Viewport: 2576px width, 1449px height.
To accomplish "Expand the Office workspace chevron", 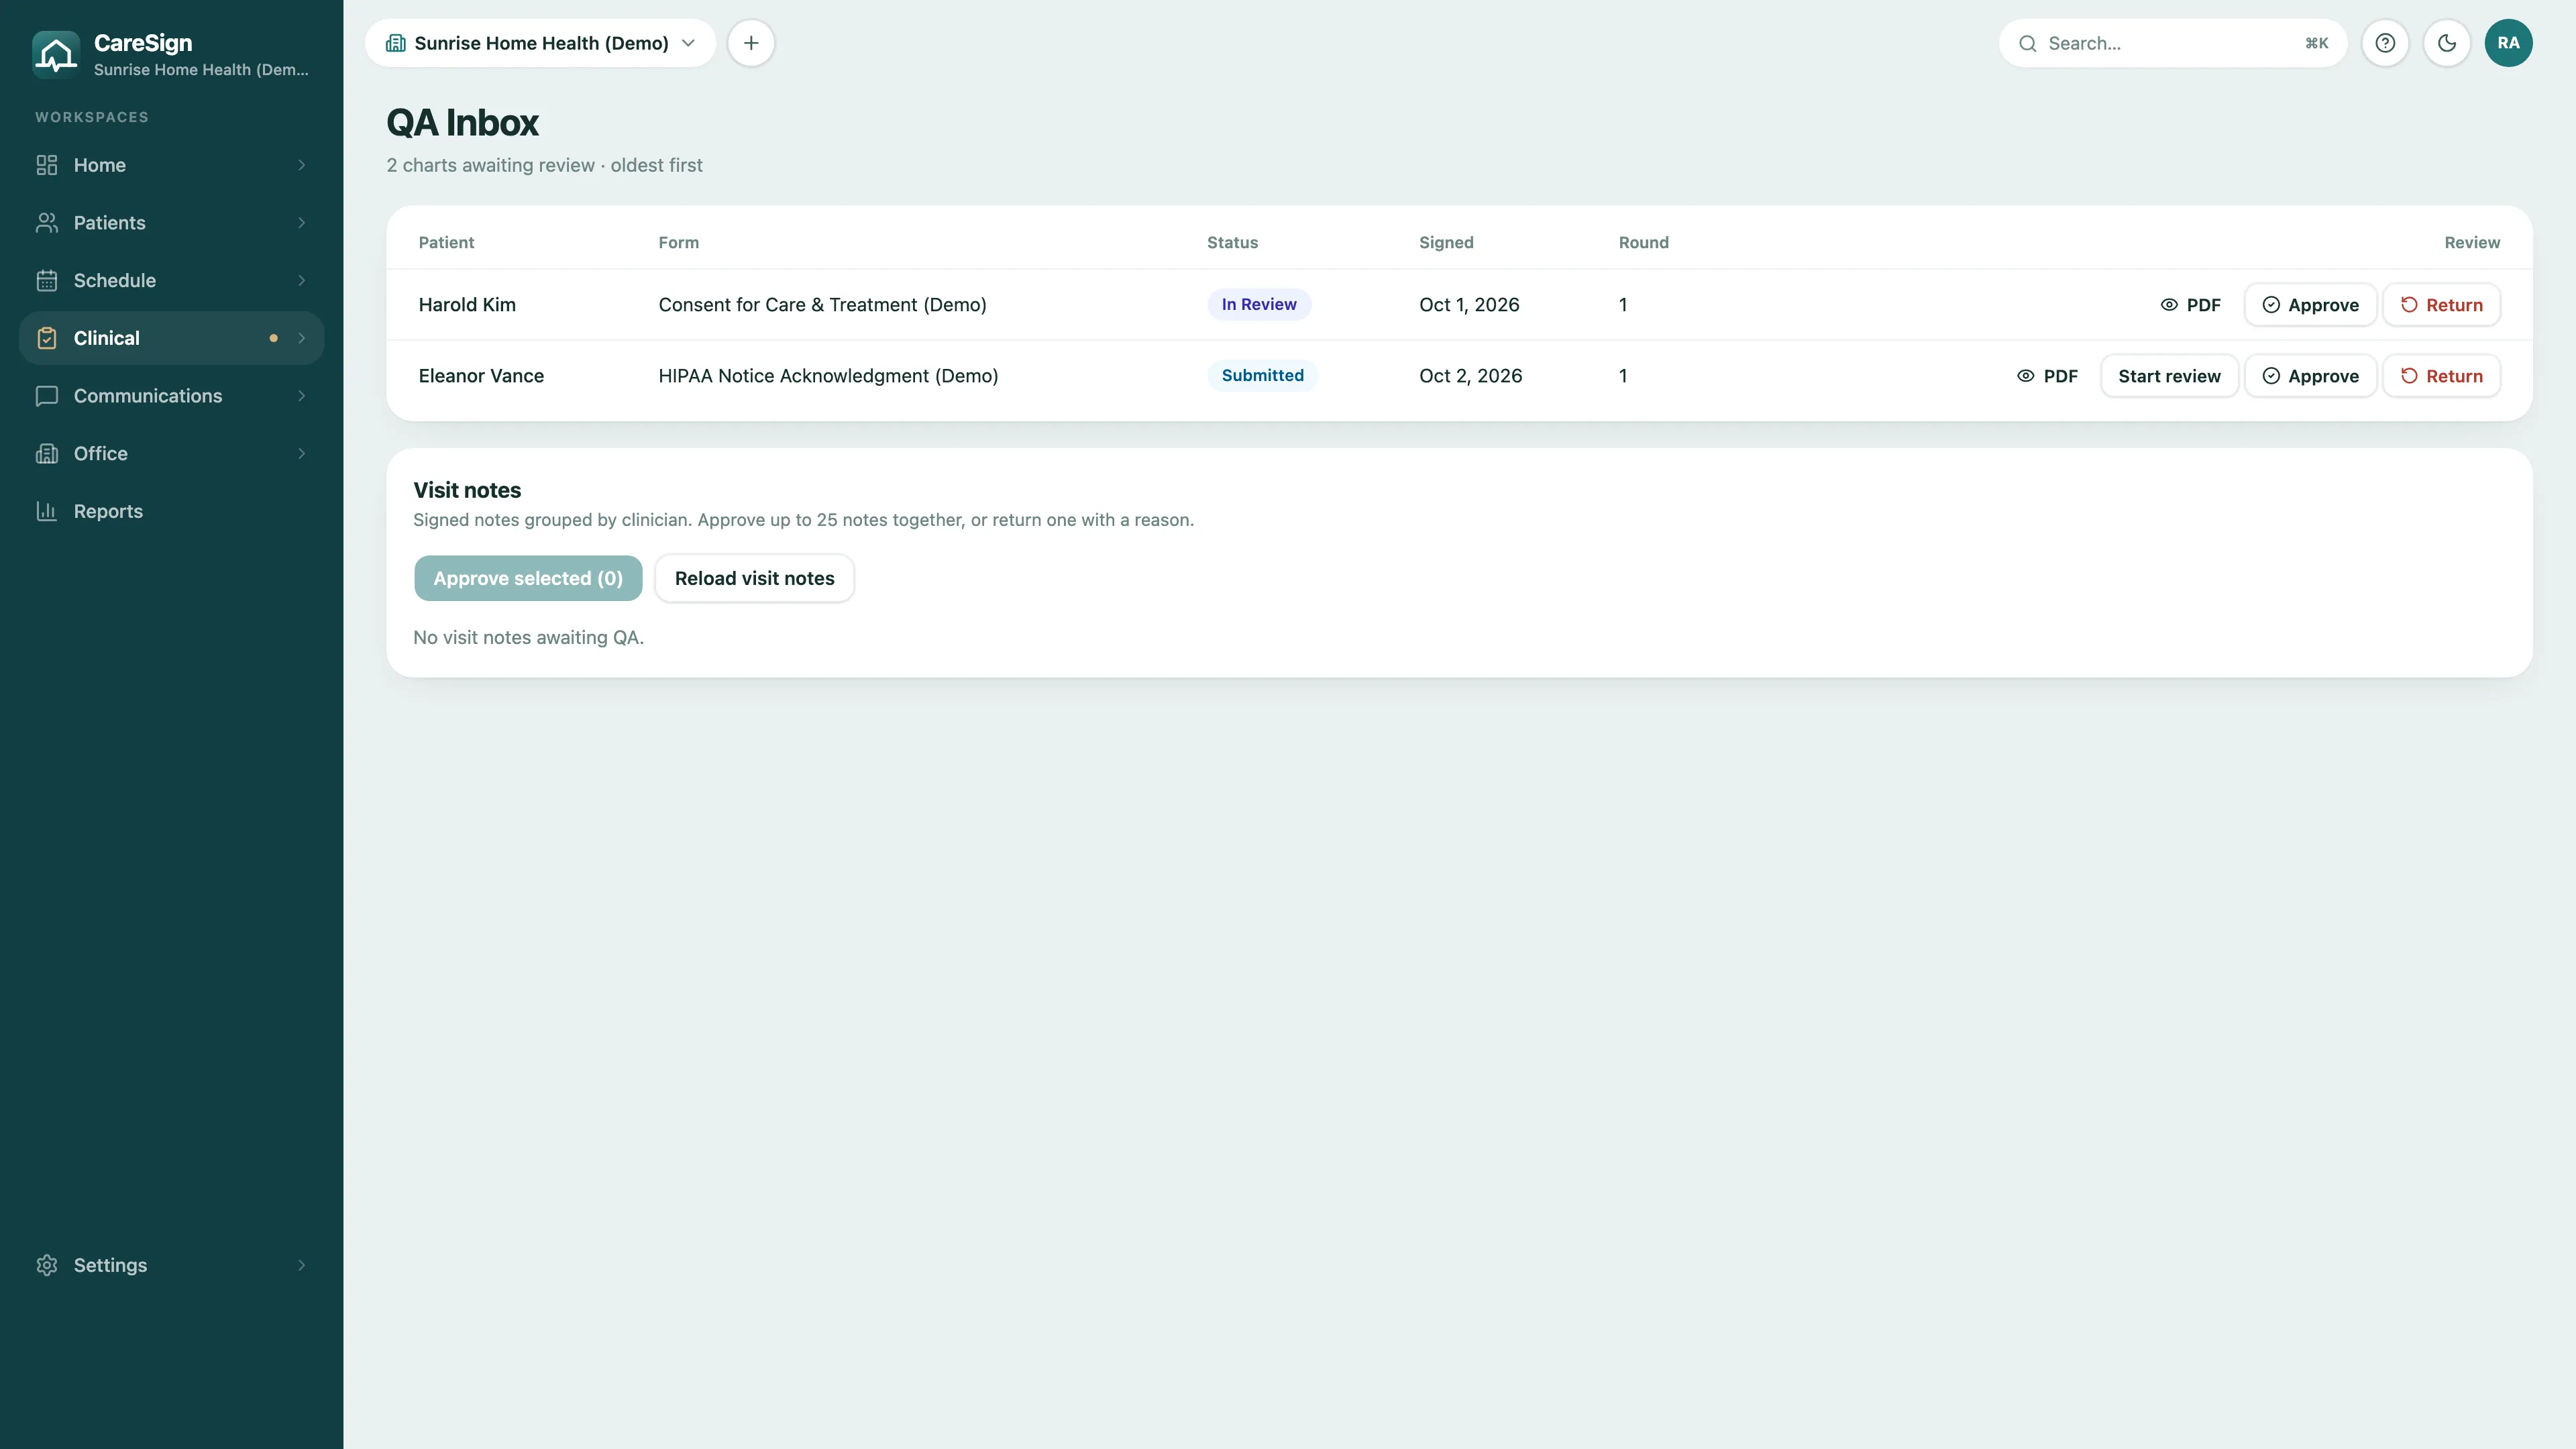I will (301, 453).
